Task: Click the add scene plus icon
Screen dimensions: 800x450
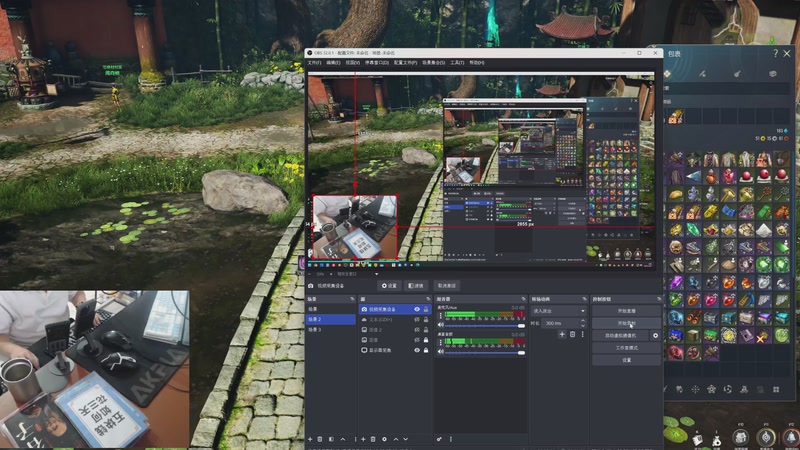Action: (x=310, y=439)
